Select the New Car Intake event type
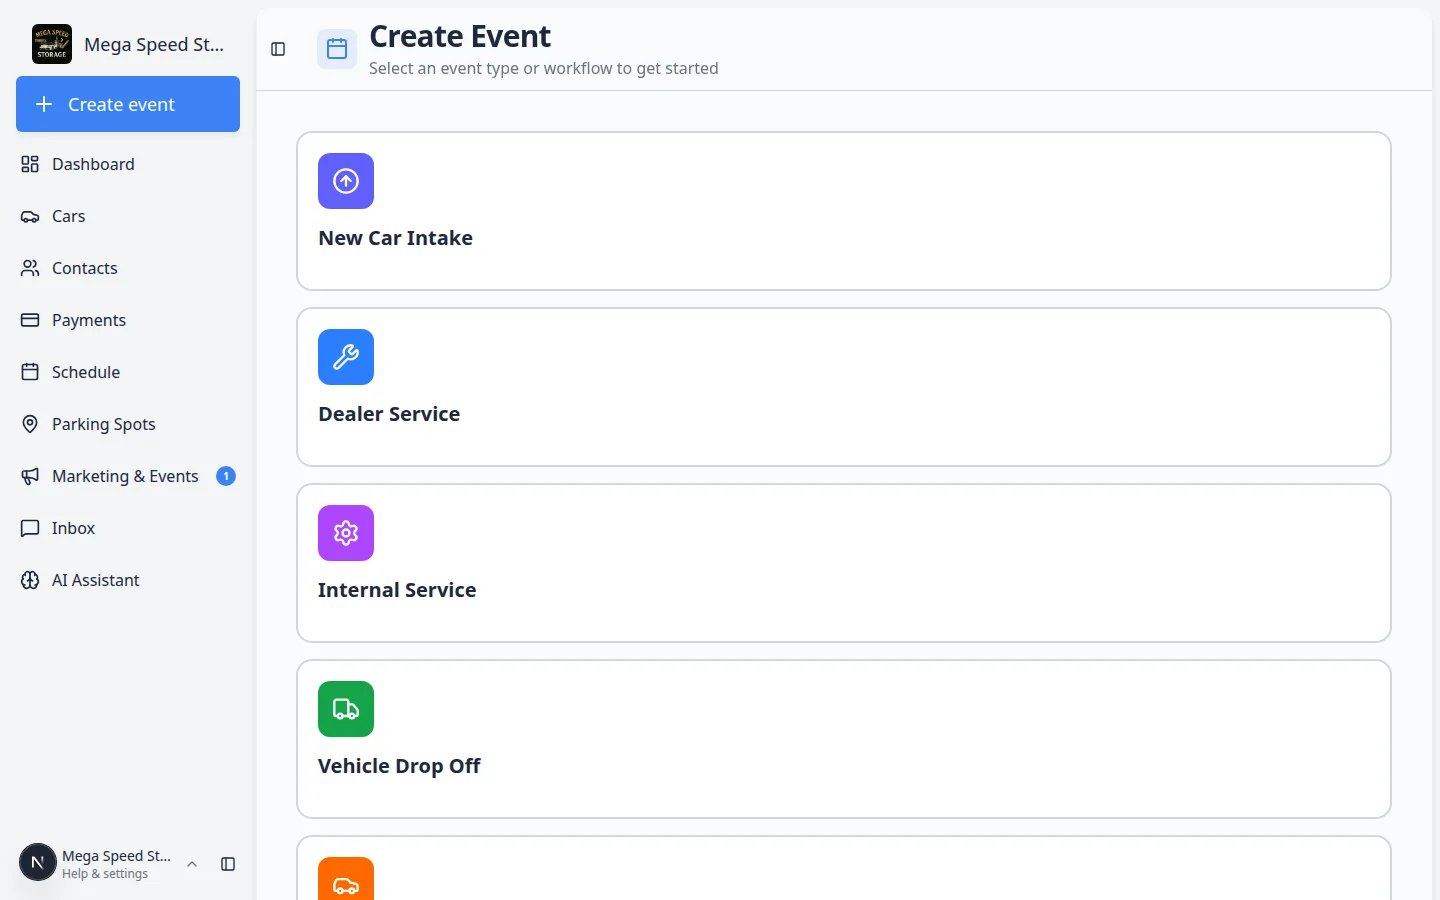This screenshot has width=1440, height=900. click(844, 211)
